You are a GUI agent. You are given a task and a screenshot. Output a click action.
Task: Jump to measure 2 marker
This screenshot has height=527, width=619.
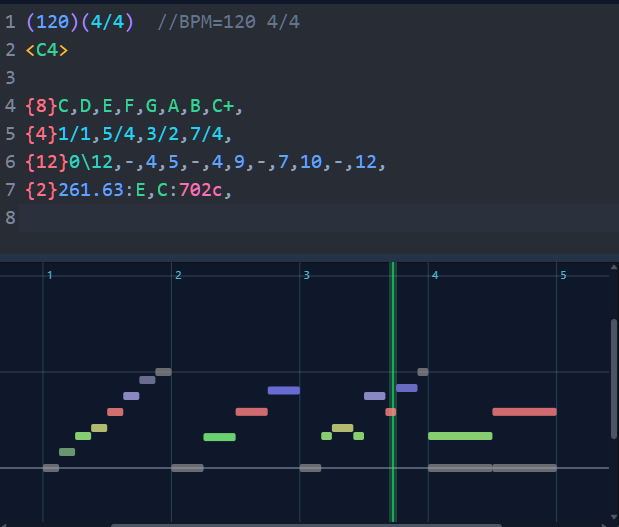click(178, 275)
